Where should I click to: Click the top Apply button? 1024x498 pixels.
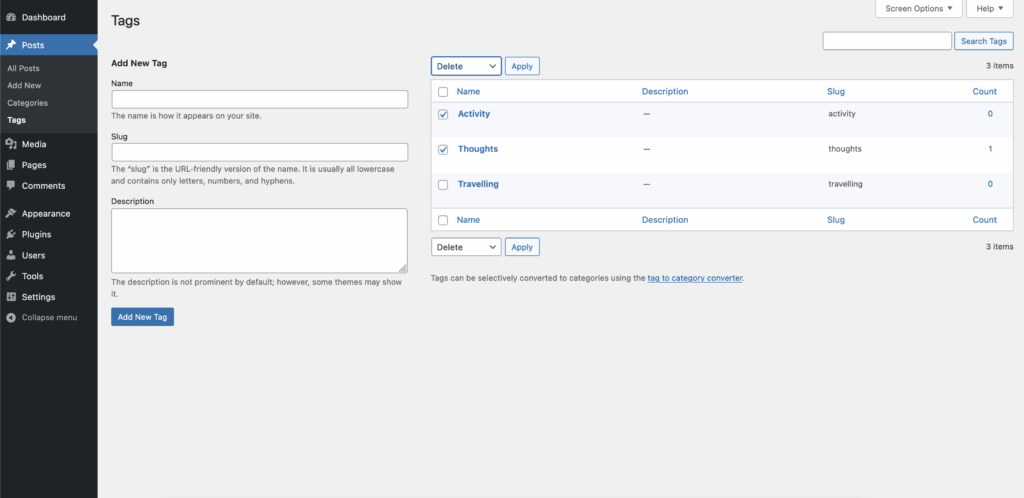point(522,66)
